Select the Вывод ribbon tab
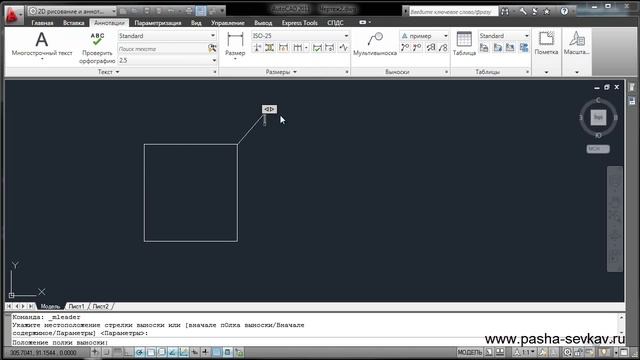The height and width of the screenshot is (360, 640). (x=263, y=23)
